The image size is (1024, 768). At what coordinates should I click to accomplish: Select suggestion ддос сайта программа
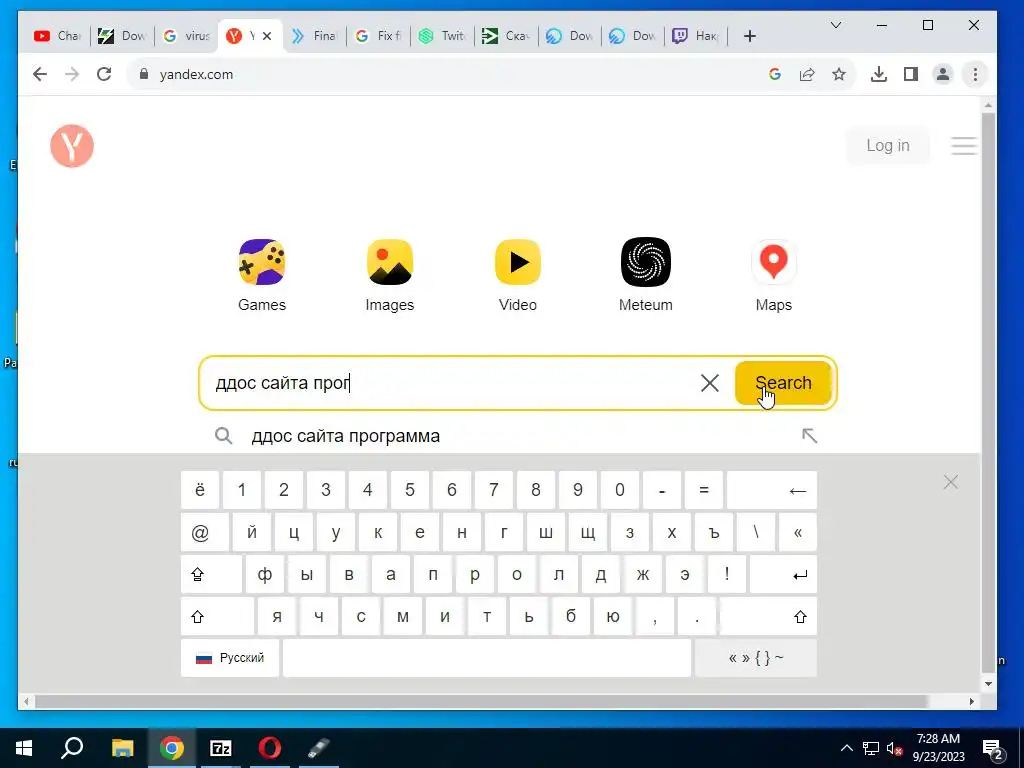point(345,436)
